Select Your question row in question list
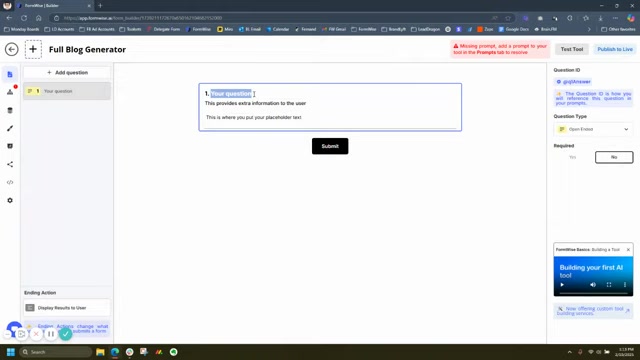 pyautogui.click(x=67, y=91)
